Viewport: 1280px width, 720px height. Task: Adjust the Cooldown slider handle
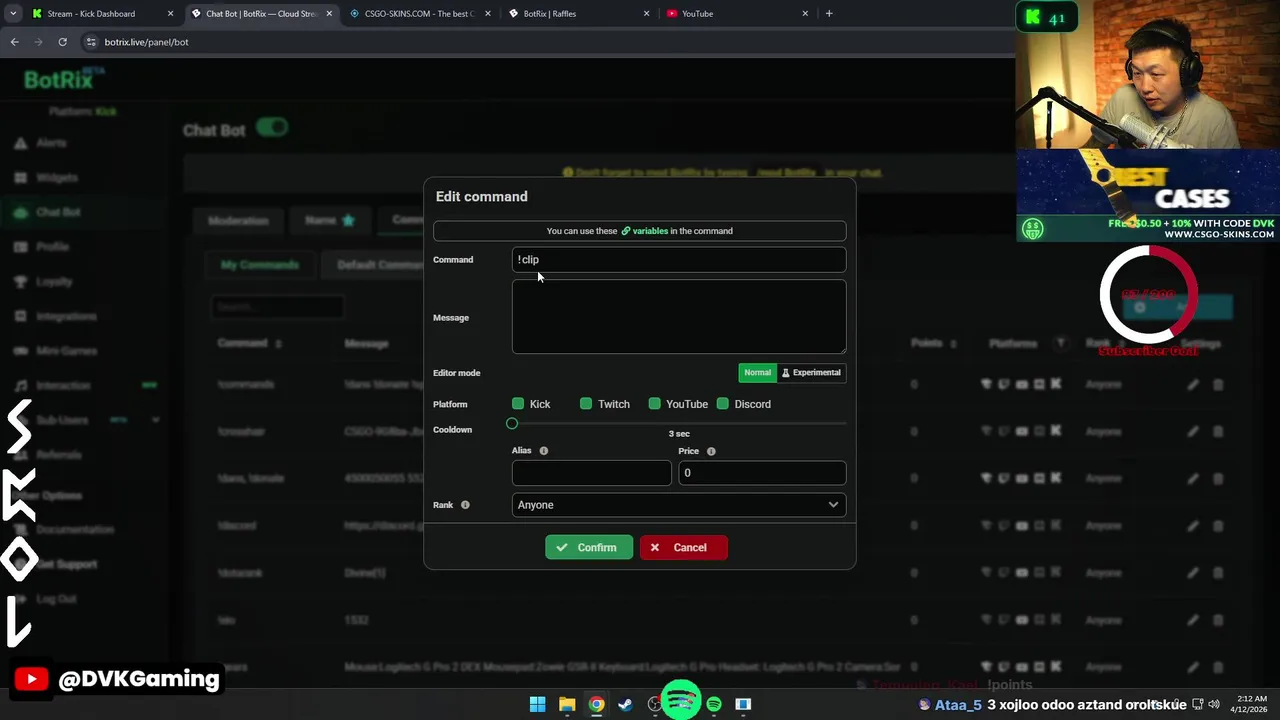pyautogui.click(x=512, y=423)
